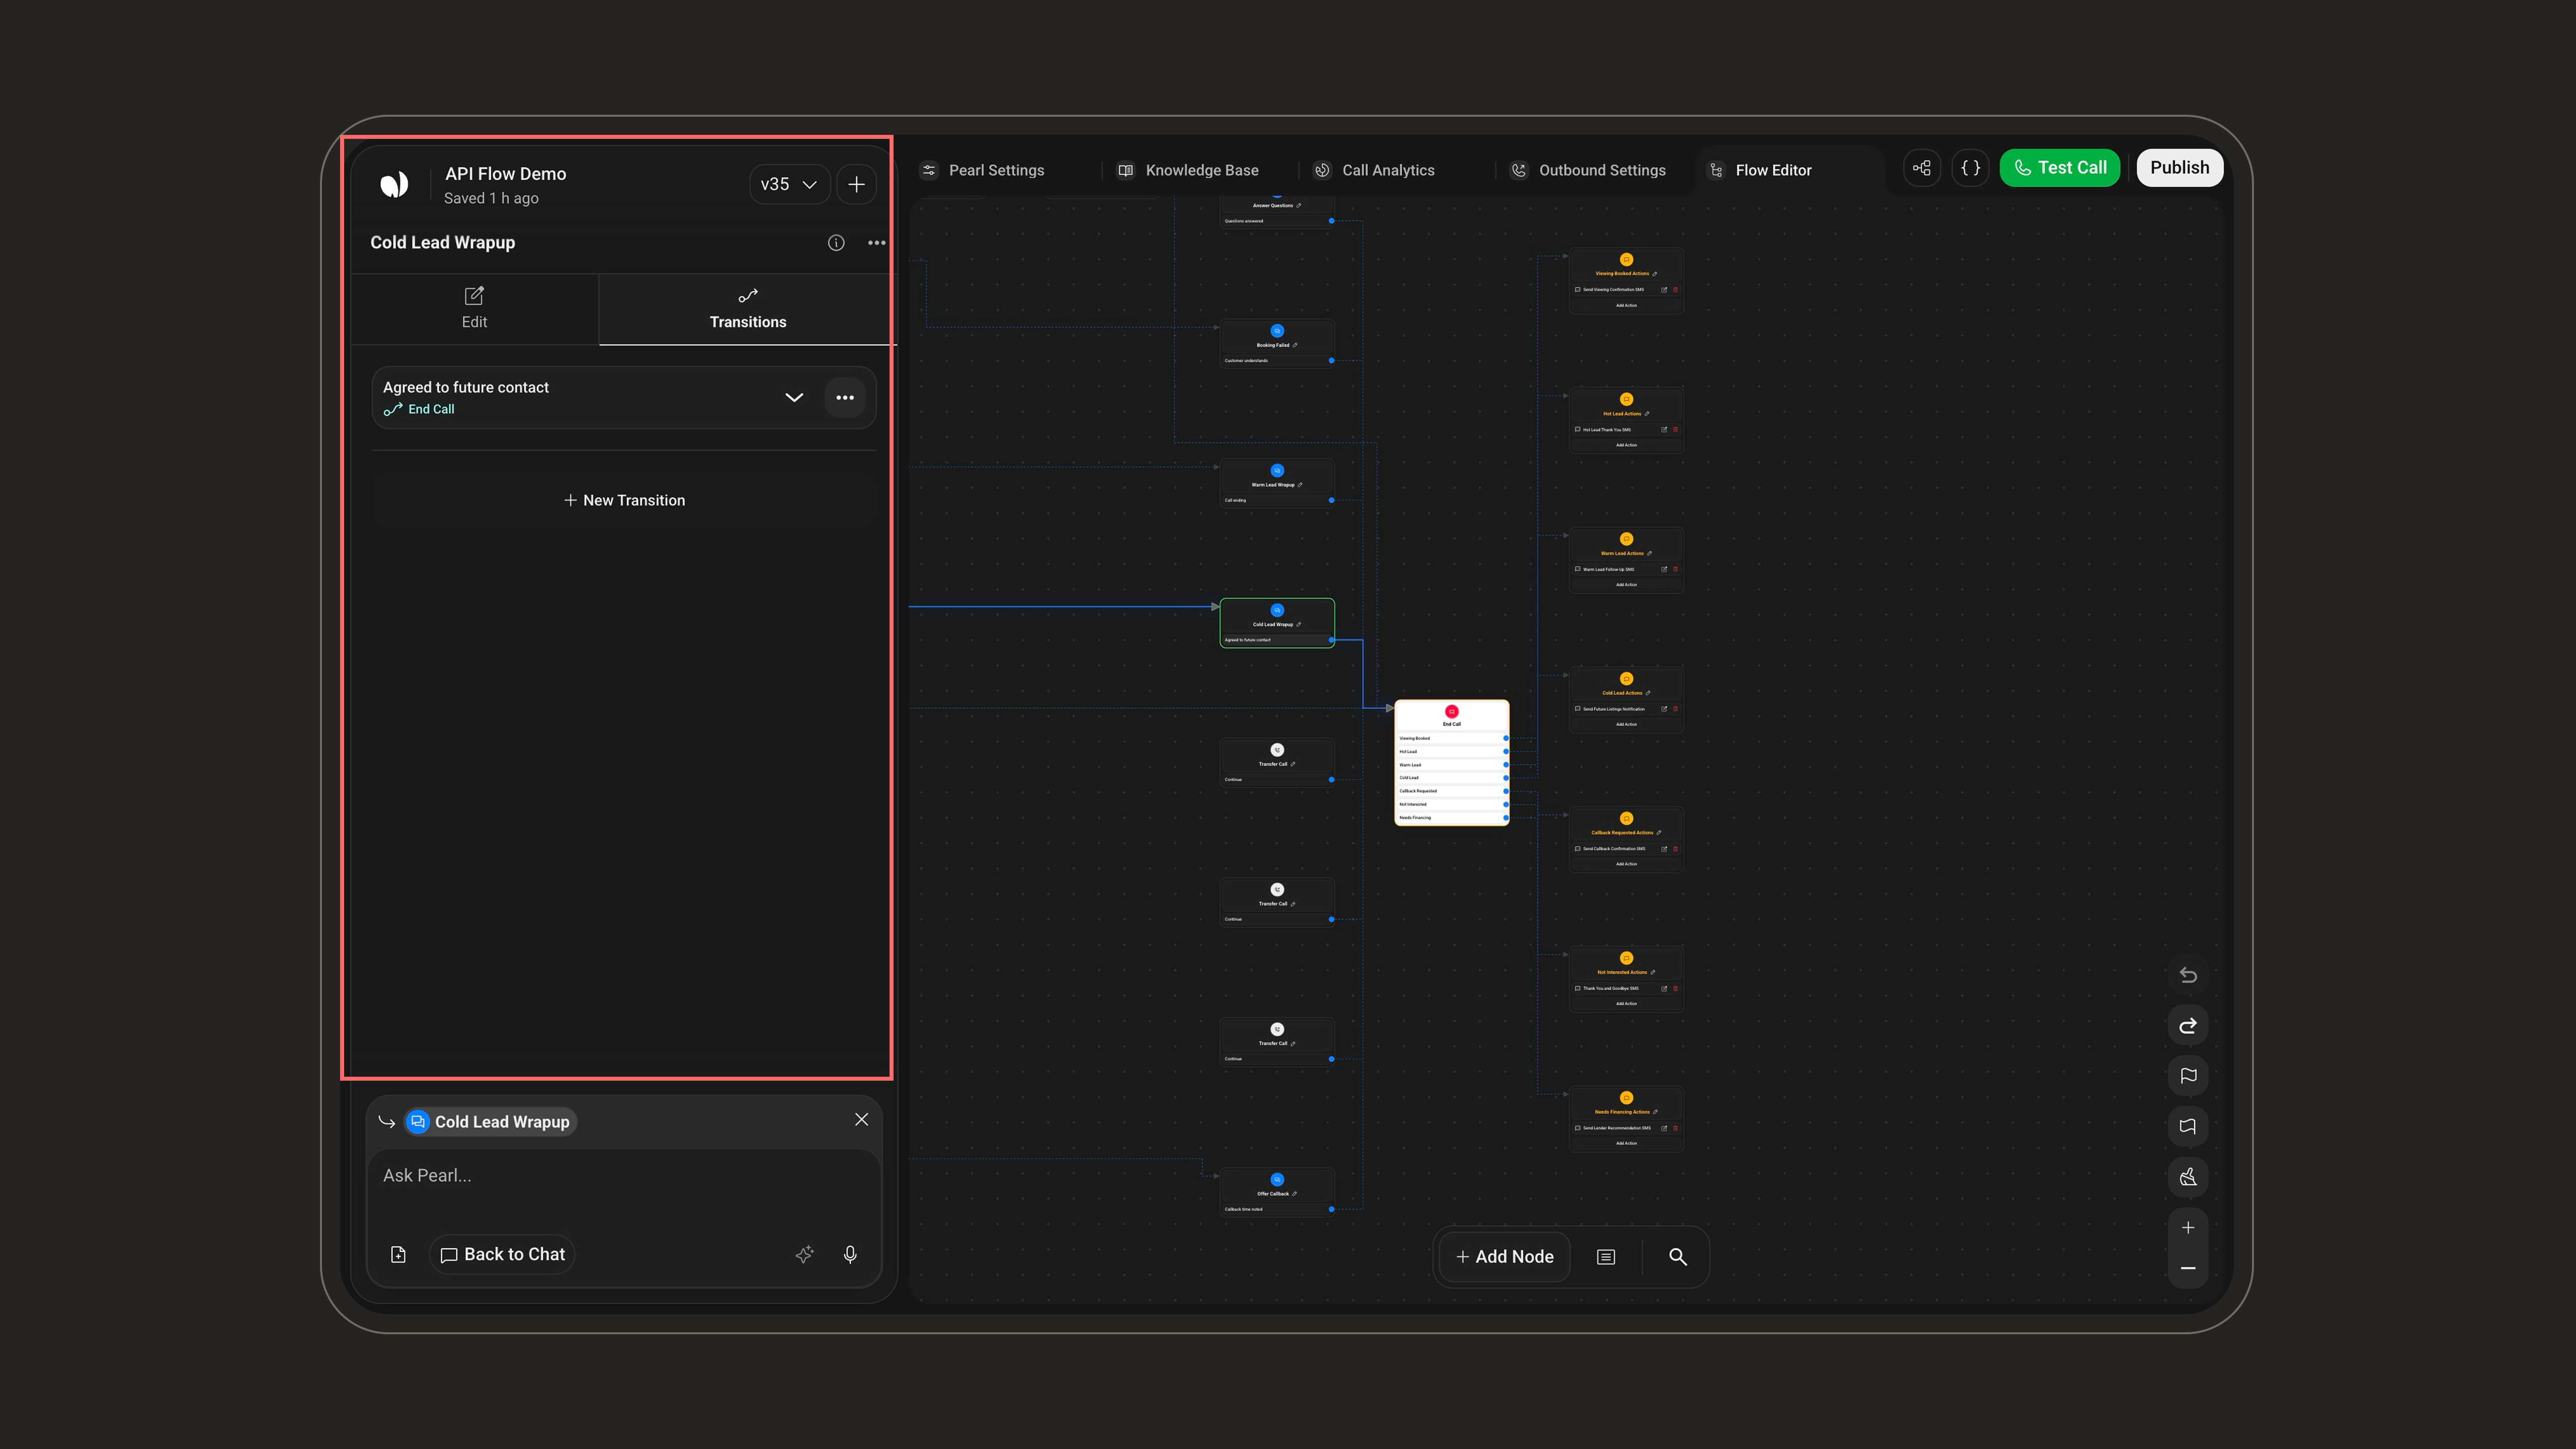Remove Cold Lead Wrapup context chip
2576x1449 pixels.
tap(861, 1120)
